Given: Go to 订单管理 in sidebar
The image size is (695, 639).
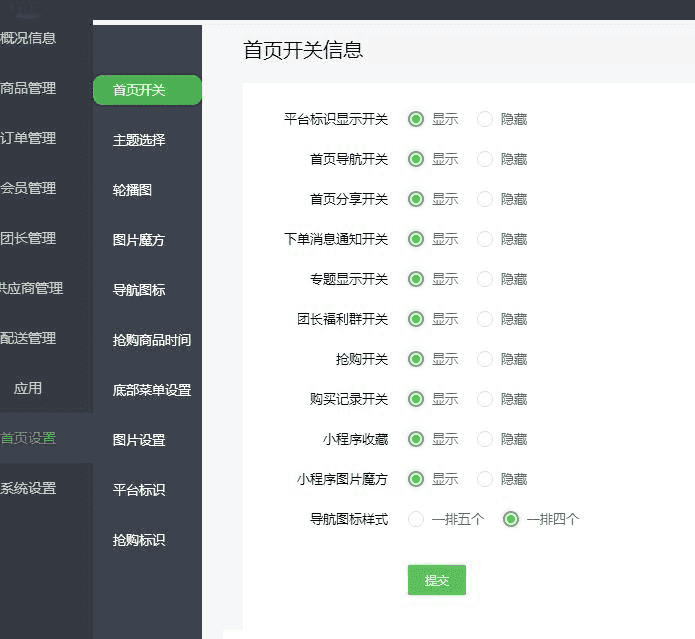Looking at the screenshot, I should 28,138.
